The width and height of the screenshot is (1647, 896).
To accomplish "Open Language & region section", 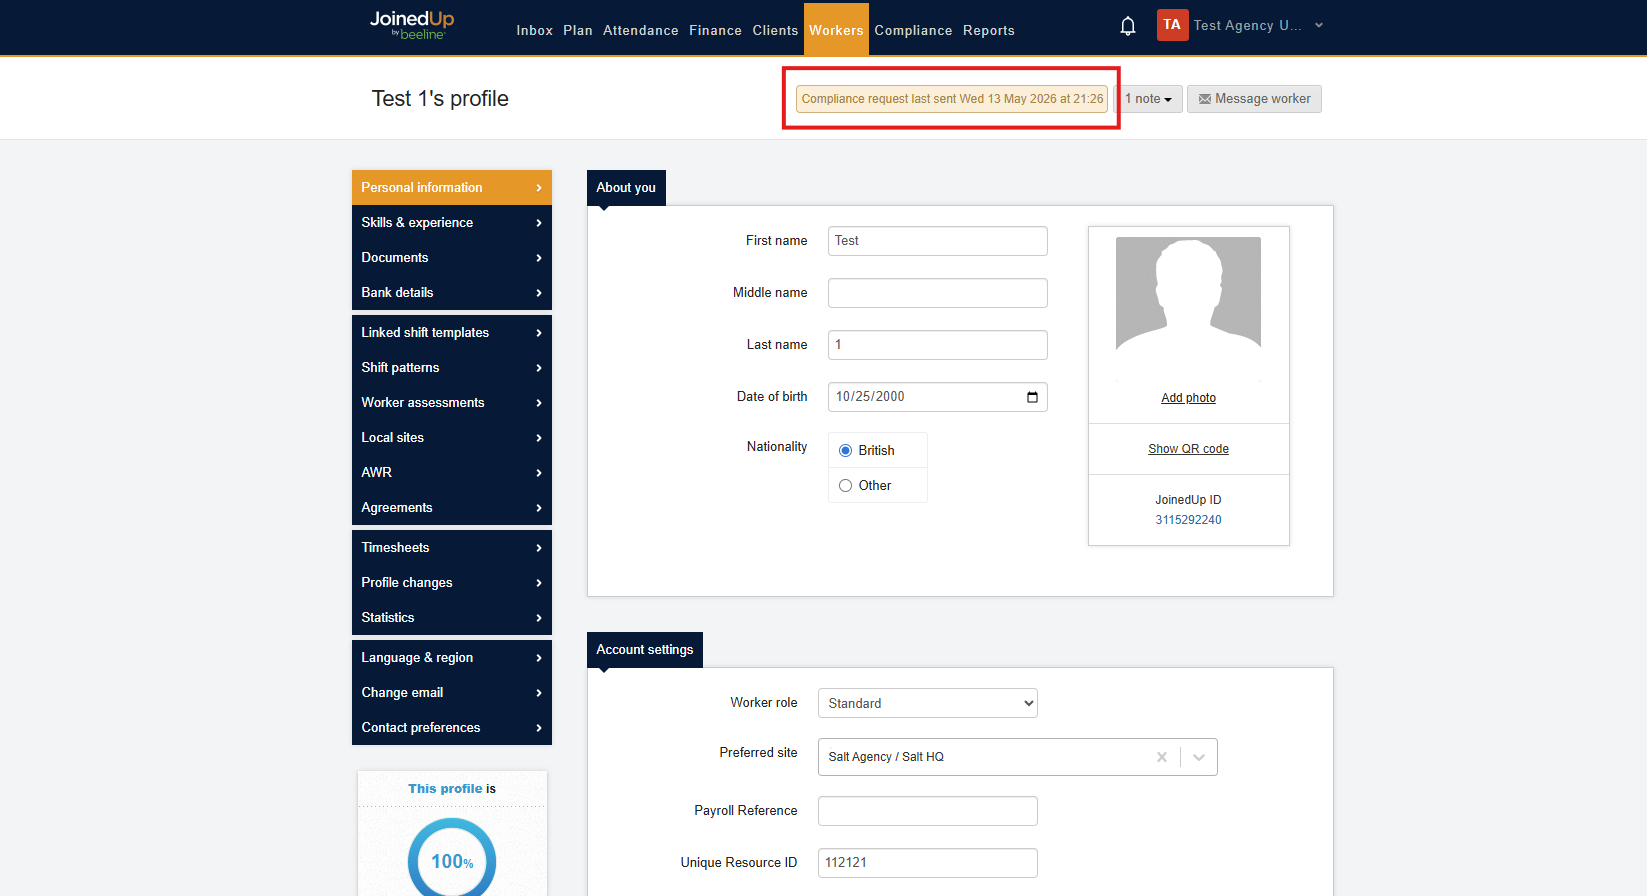I will pyautogui.click(x=452, y=658).
